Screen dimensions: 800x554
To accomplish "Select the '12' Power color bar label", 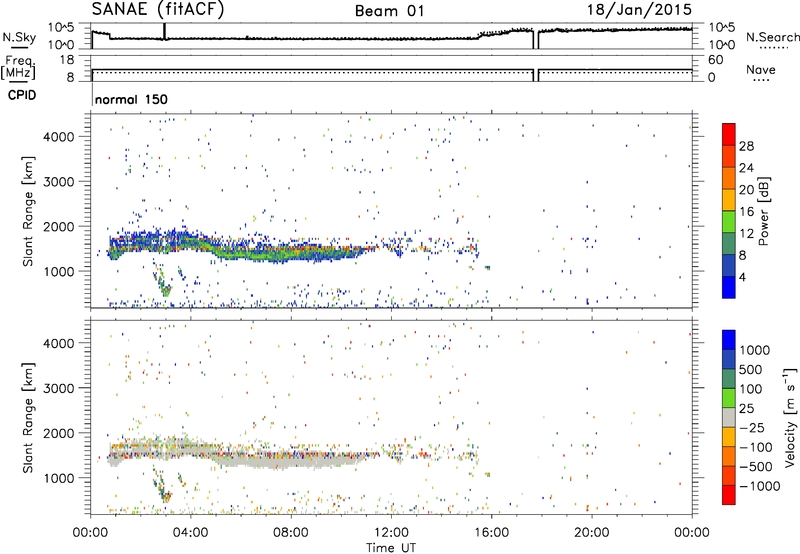I will point(746,234).
